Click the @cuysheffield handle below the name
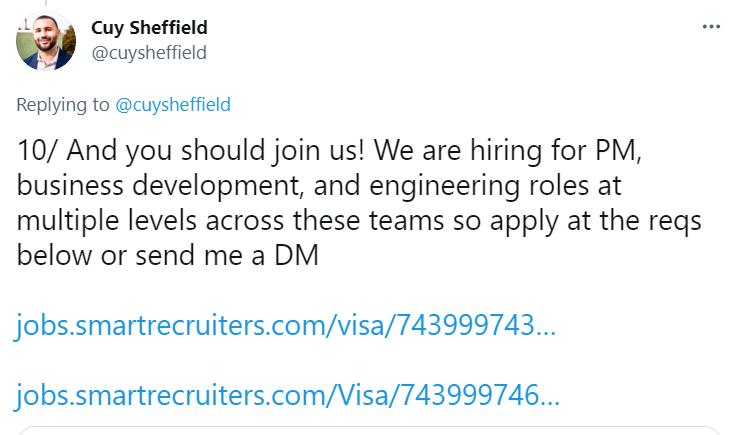The image size is (740, 435). click(149, 53)
